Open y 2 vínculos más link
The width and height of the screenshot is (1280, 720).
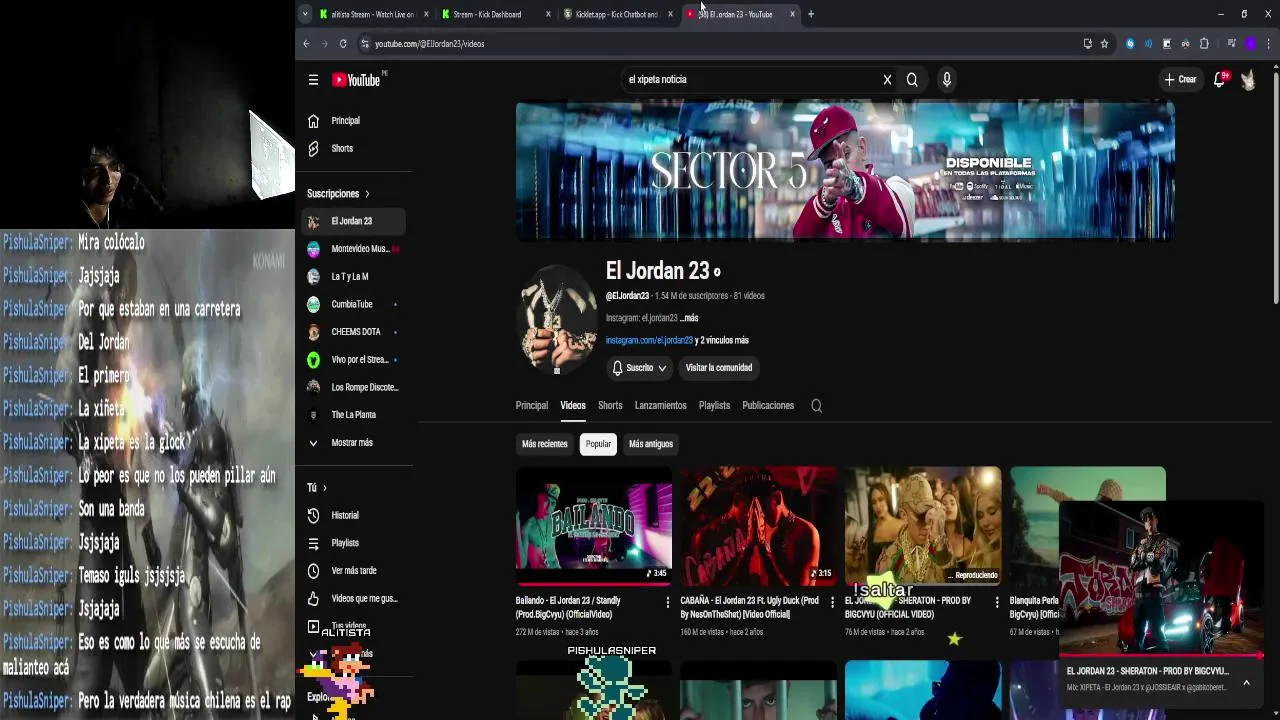(x=722, y=341)
